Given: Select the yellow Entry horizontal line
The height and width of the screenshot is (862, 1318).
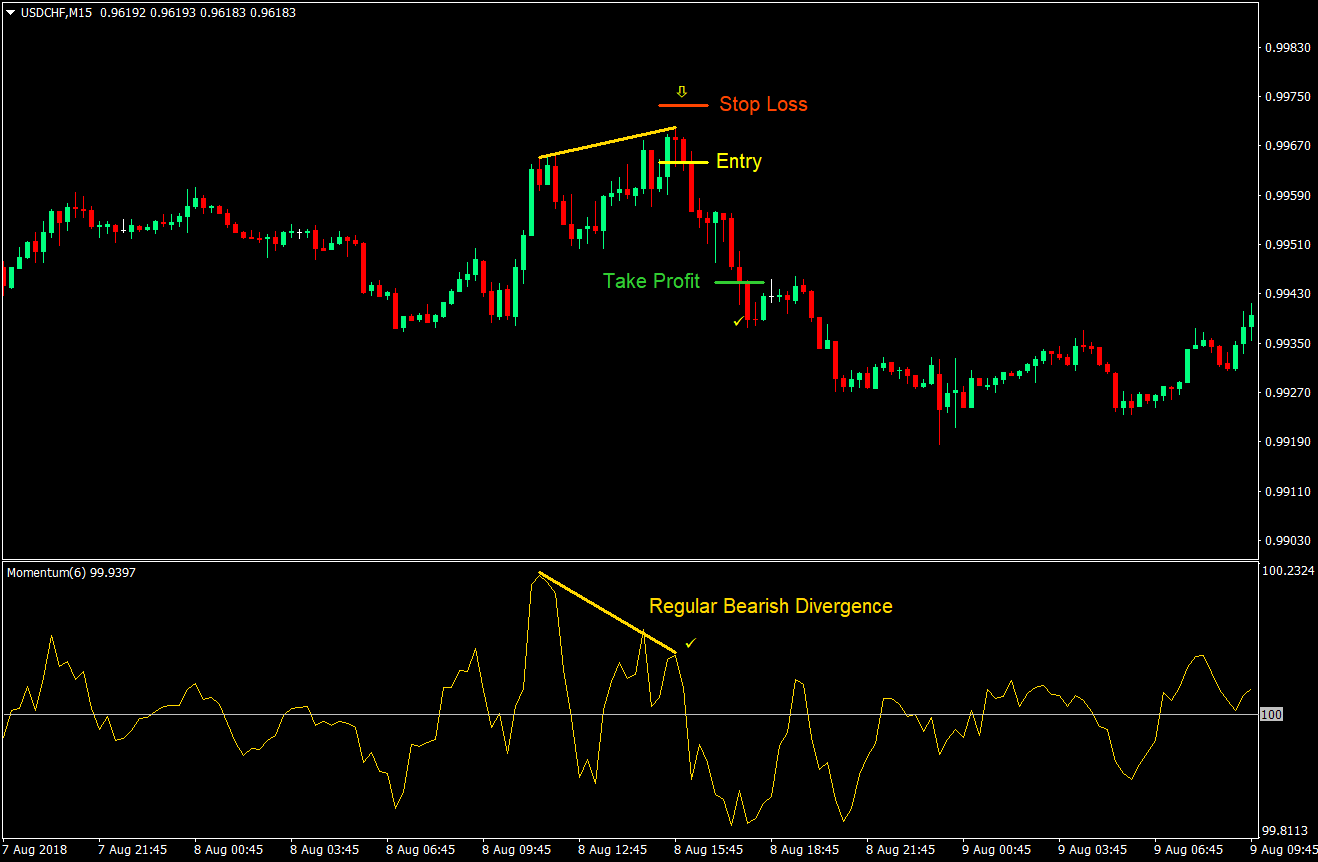Looking at the screenshot, I should point(684,162).
